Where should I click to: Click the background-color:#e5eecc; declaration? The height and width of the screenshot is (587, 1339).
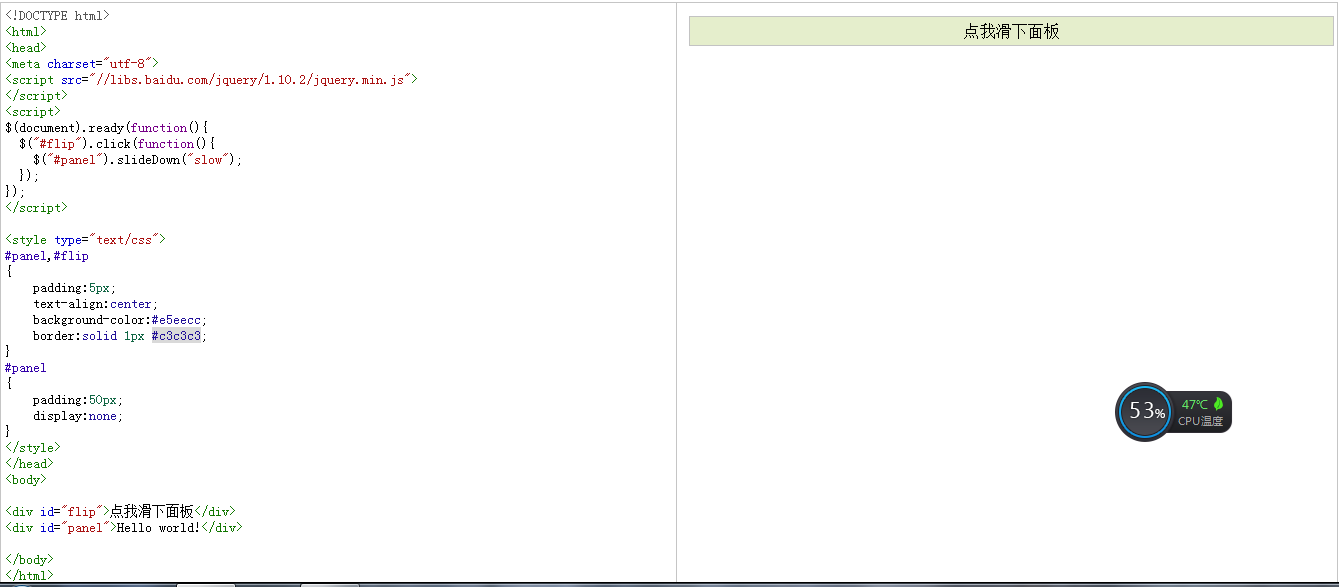pyautogui.click(x=120, y=320)
